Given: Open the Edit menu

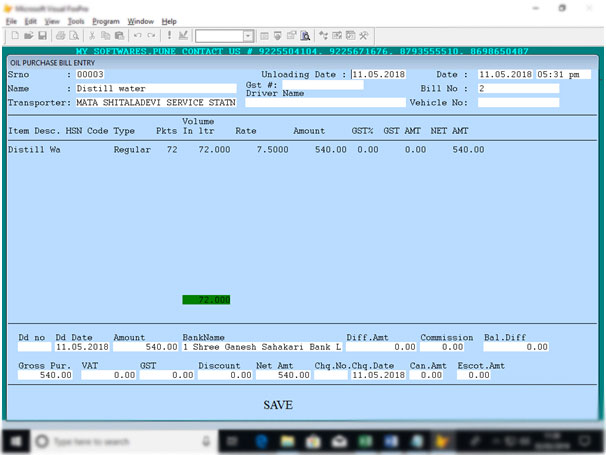Looking at the screenshot, I should [x=30, y=21].
